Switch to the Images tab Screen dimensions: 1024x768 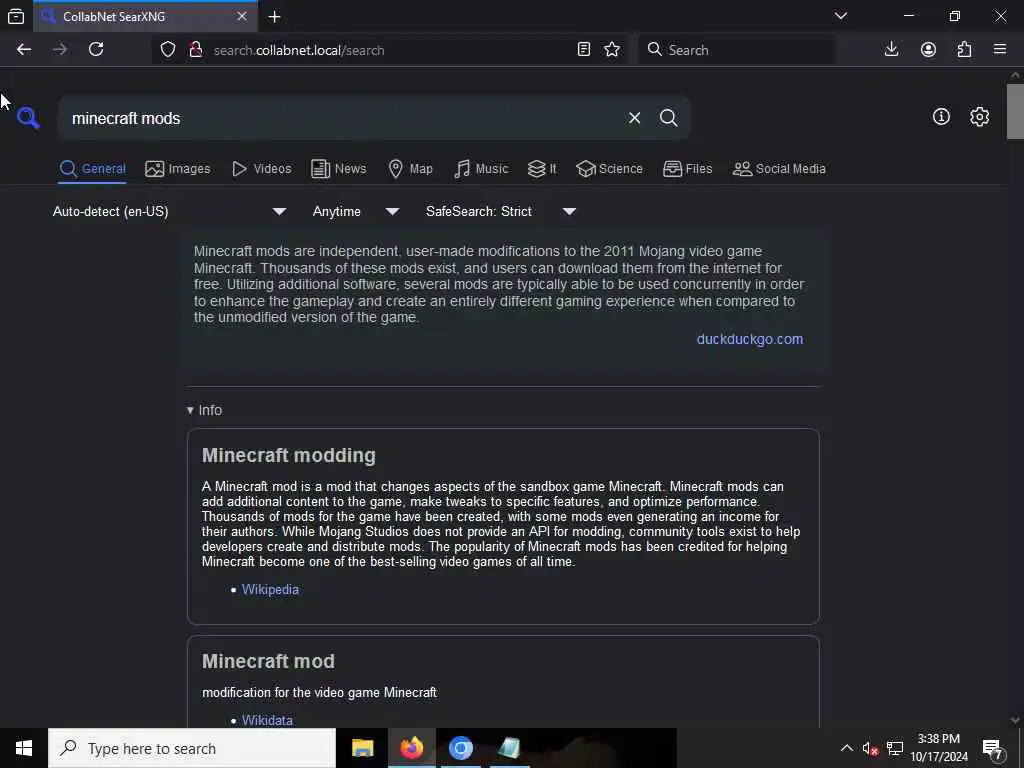(x=178, y=169)
